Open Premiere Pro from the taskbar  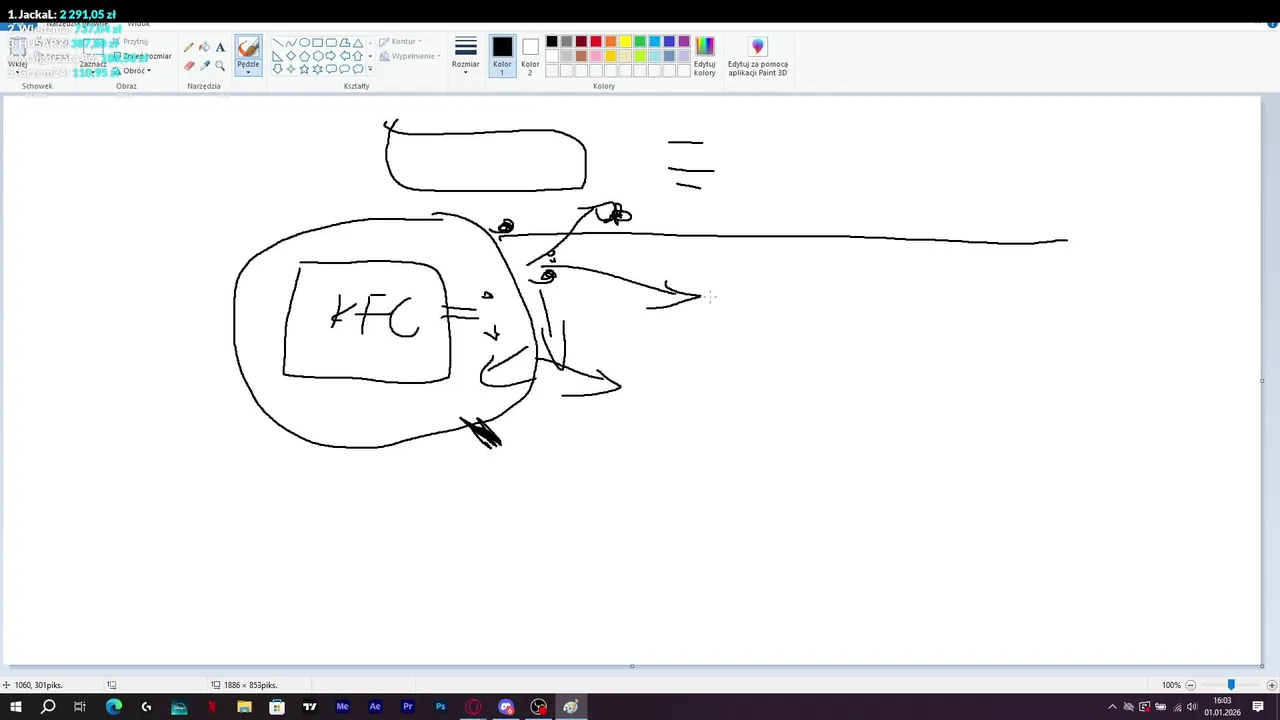(408, 707)
